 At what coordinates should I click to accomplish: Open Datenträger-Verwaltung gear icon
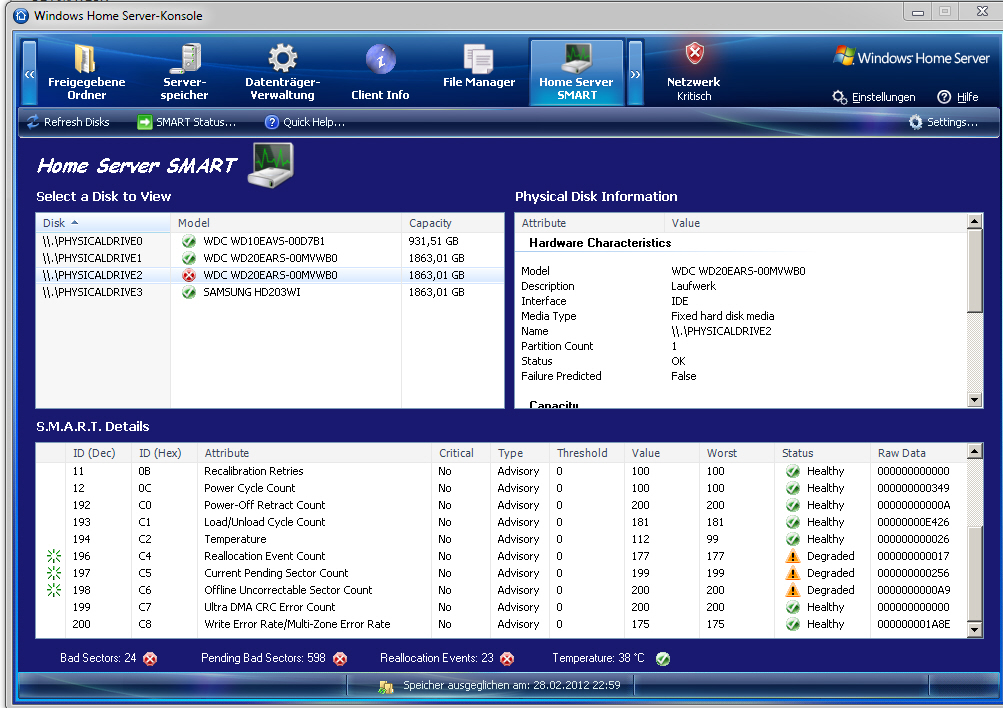tap(282, 59)
